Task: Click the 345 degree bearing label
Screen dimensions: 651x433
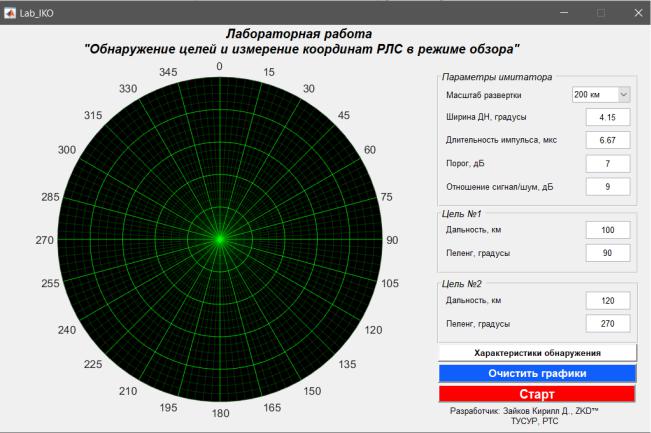Action: coord(168,72)
